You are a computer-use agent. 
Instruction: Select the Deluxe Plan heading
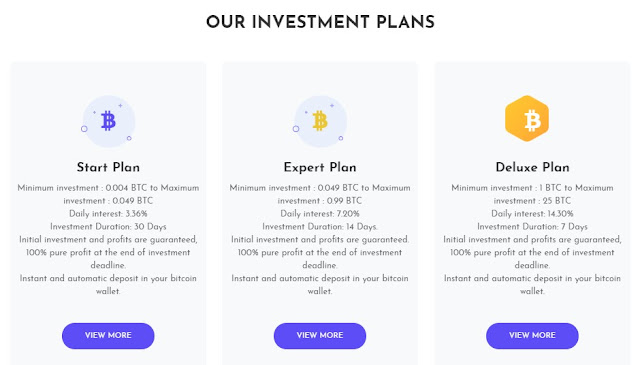pyautogui.click(x=532, y=167)
